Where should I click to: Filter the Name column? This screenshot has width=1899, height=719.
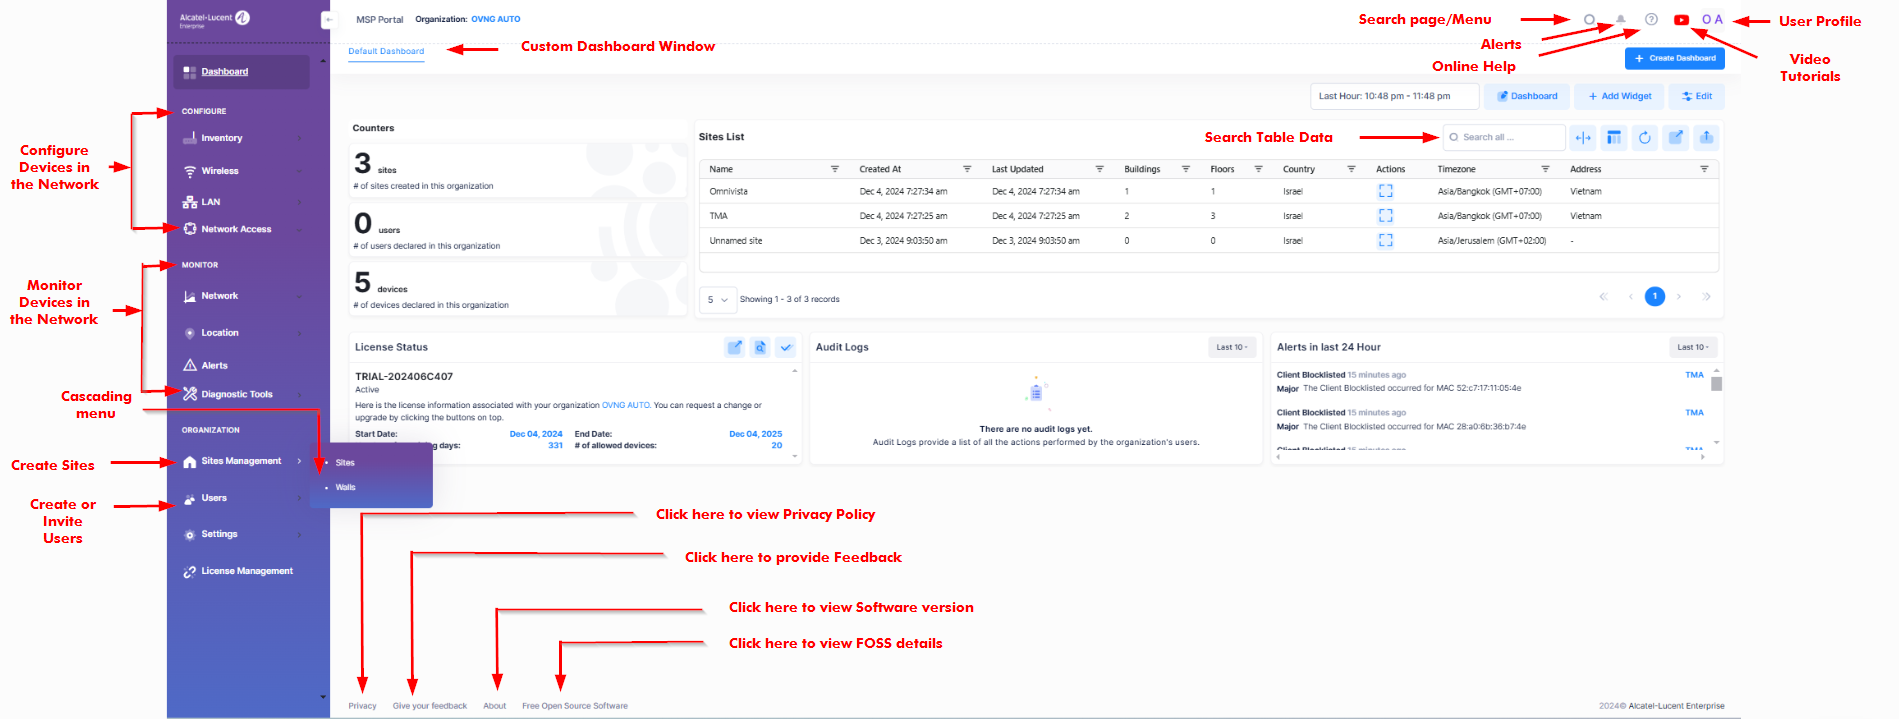tap(835, 169)
